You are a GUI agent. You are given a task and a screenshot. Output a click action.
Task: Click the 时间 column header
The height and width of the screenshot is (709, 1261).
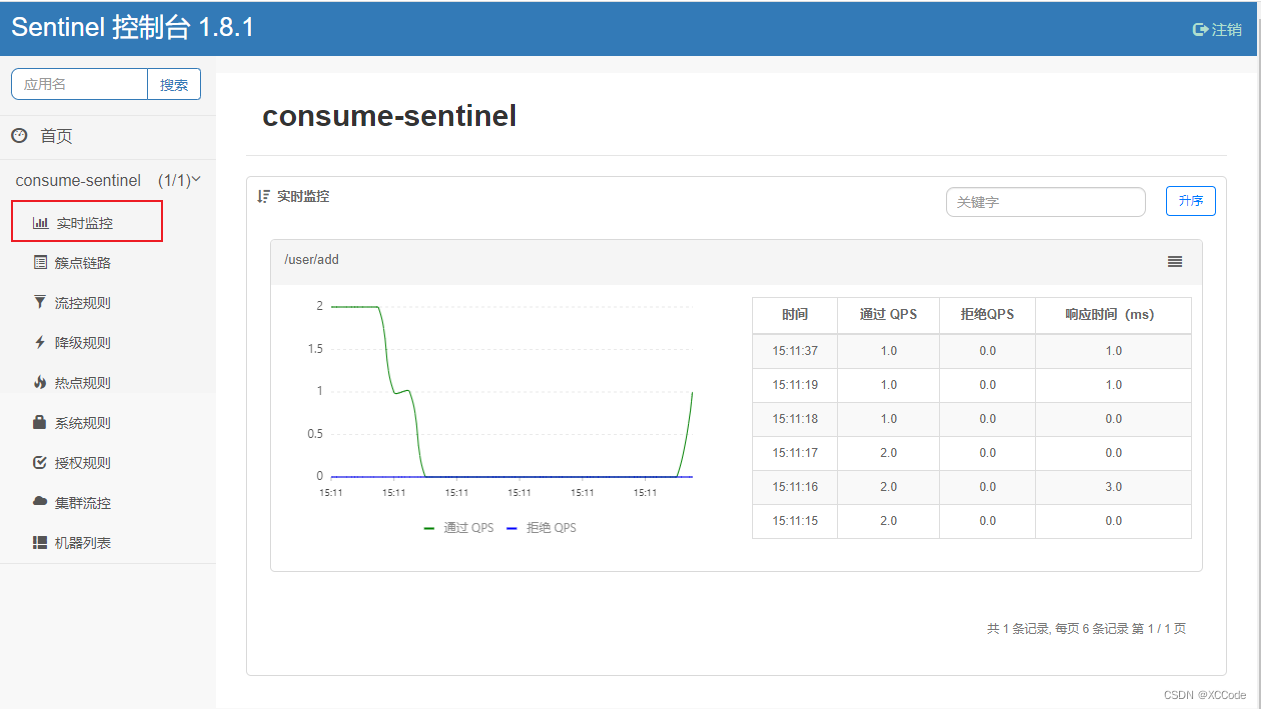point(795,314)
